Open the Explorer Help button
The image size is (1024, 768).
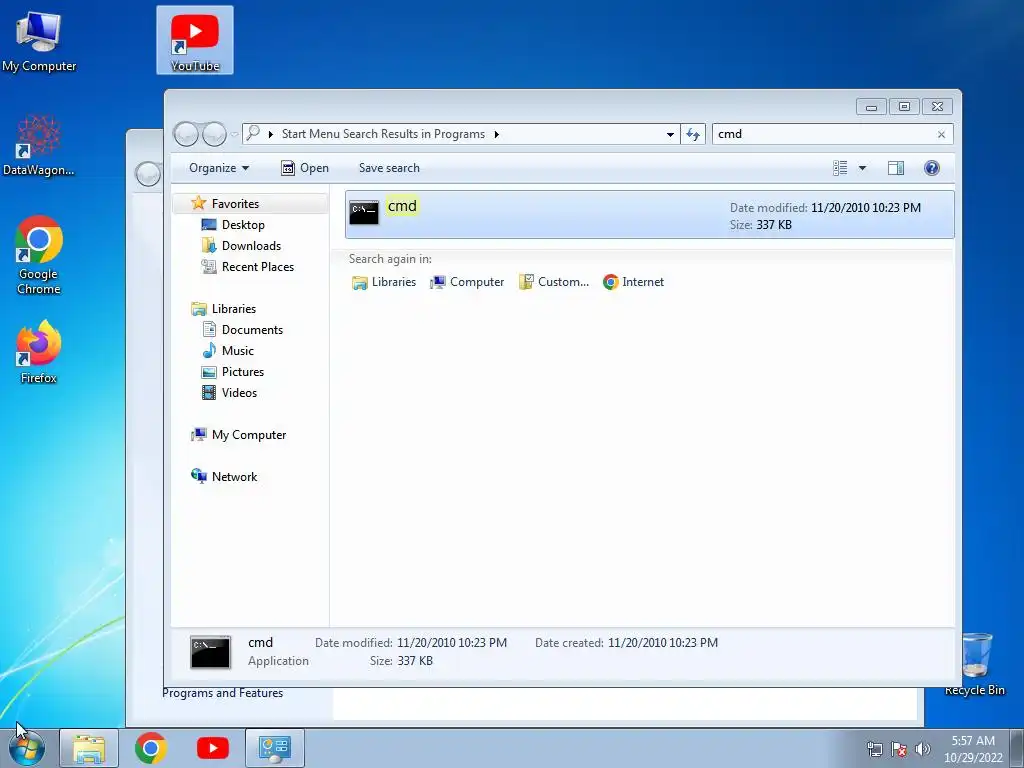coord(932,168)
